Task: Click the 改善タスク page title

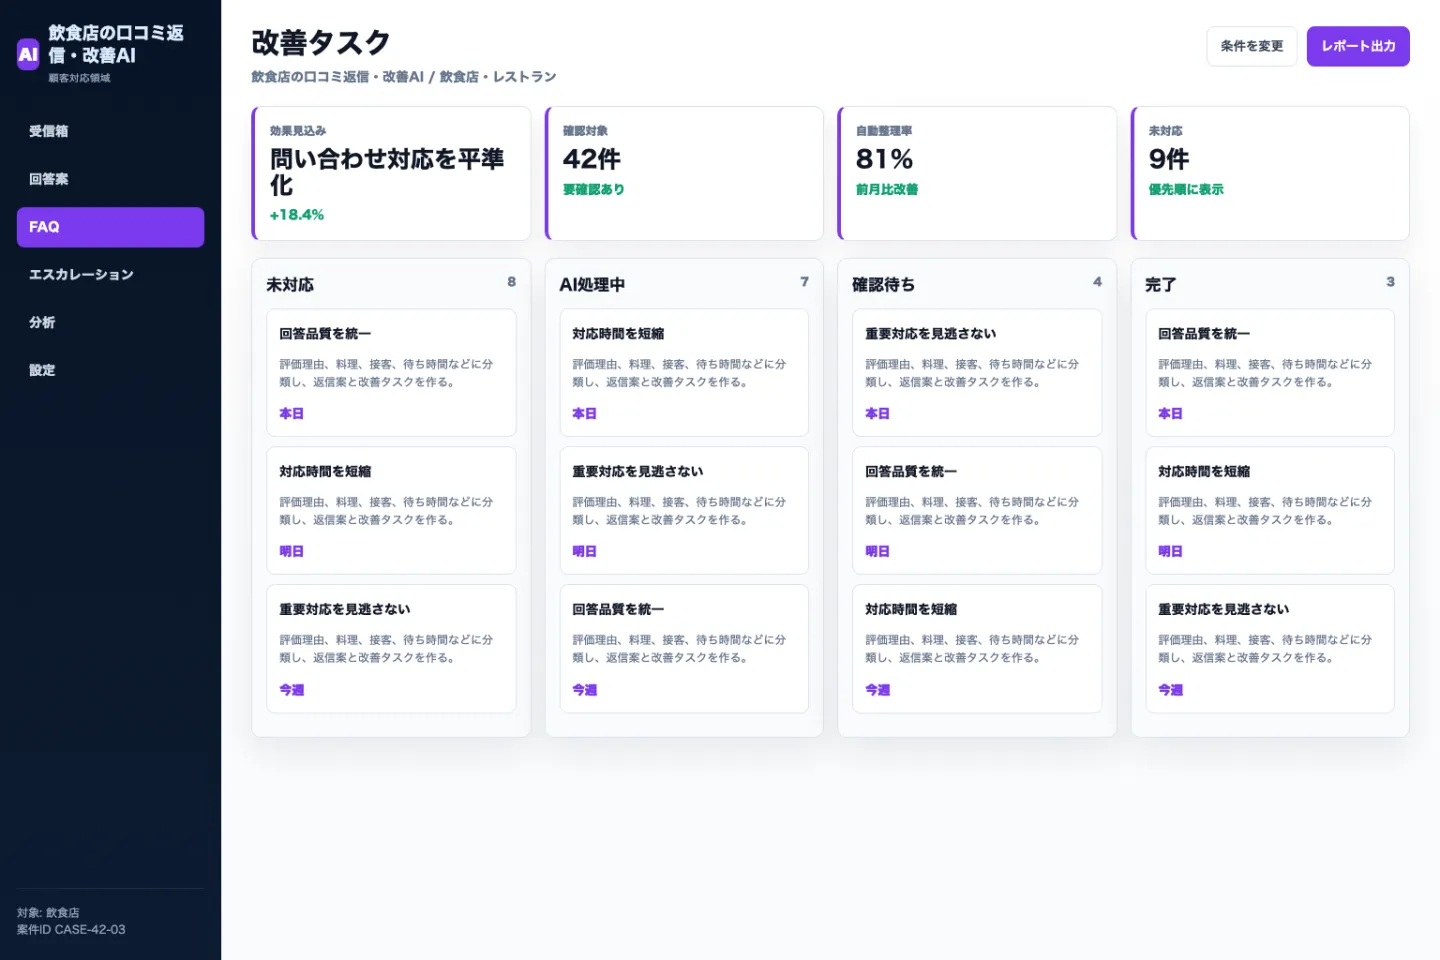Action: pos(321,42)
